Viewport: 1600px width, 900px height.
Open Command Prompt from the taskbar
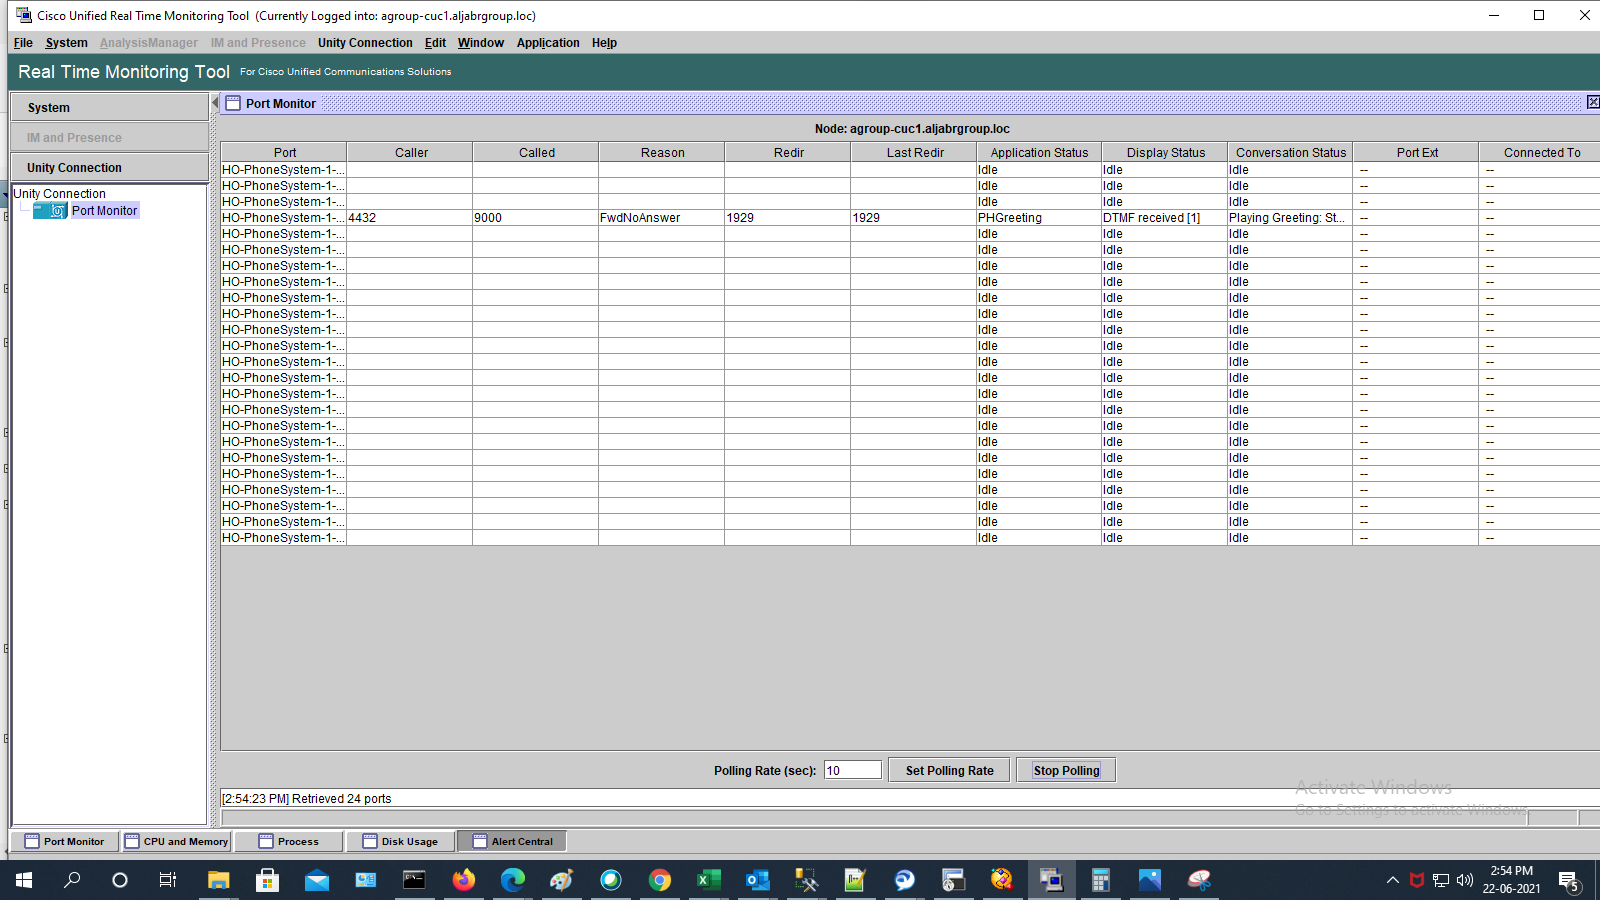pos(414,880)
